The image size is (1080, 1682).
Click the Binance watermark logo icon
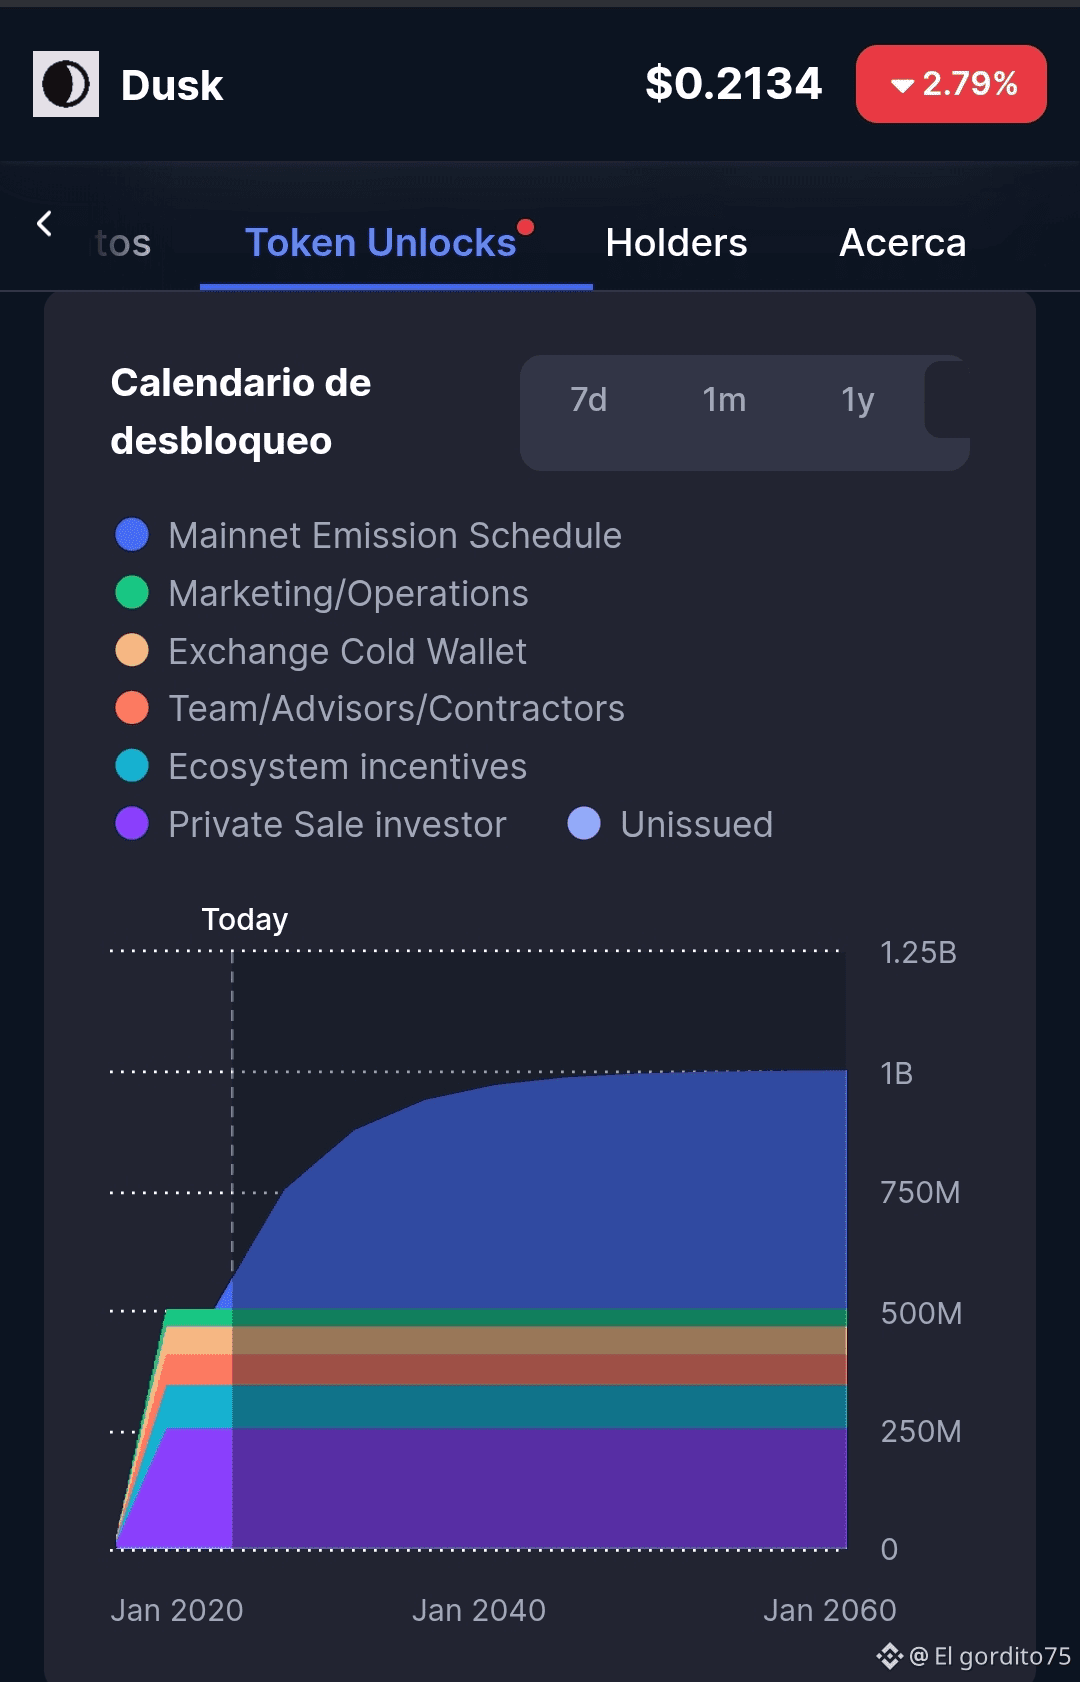click(x=889, y=1656)
